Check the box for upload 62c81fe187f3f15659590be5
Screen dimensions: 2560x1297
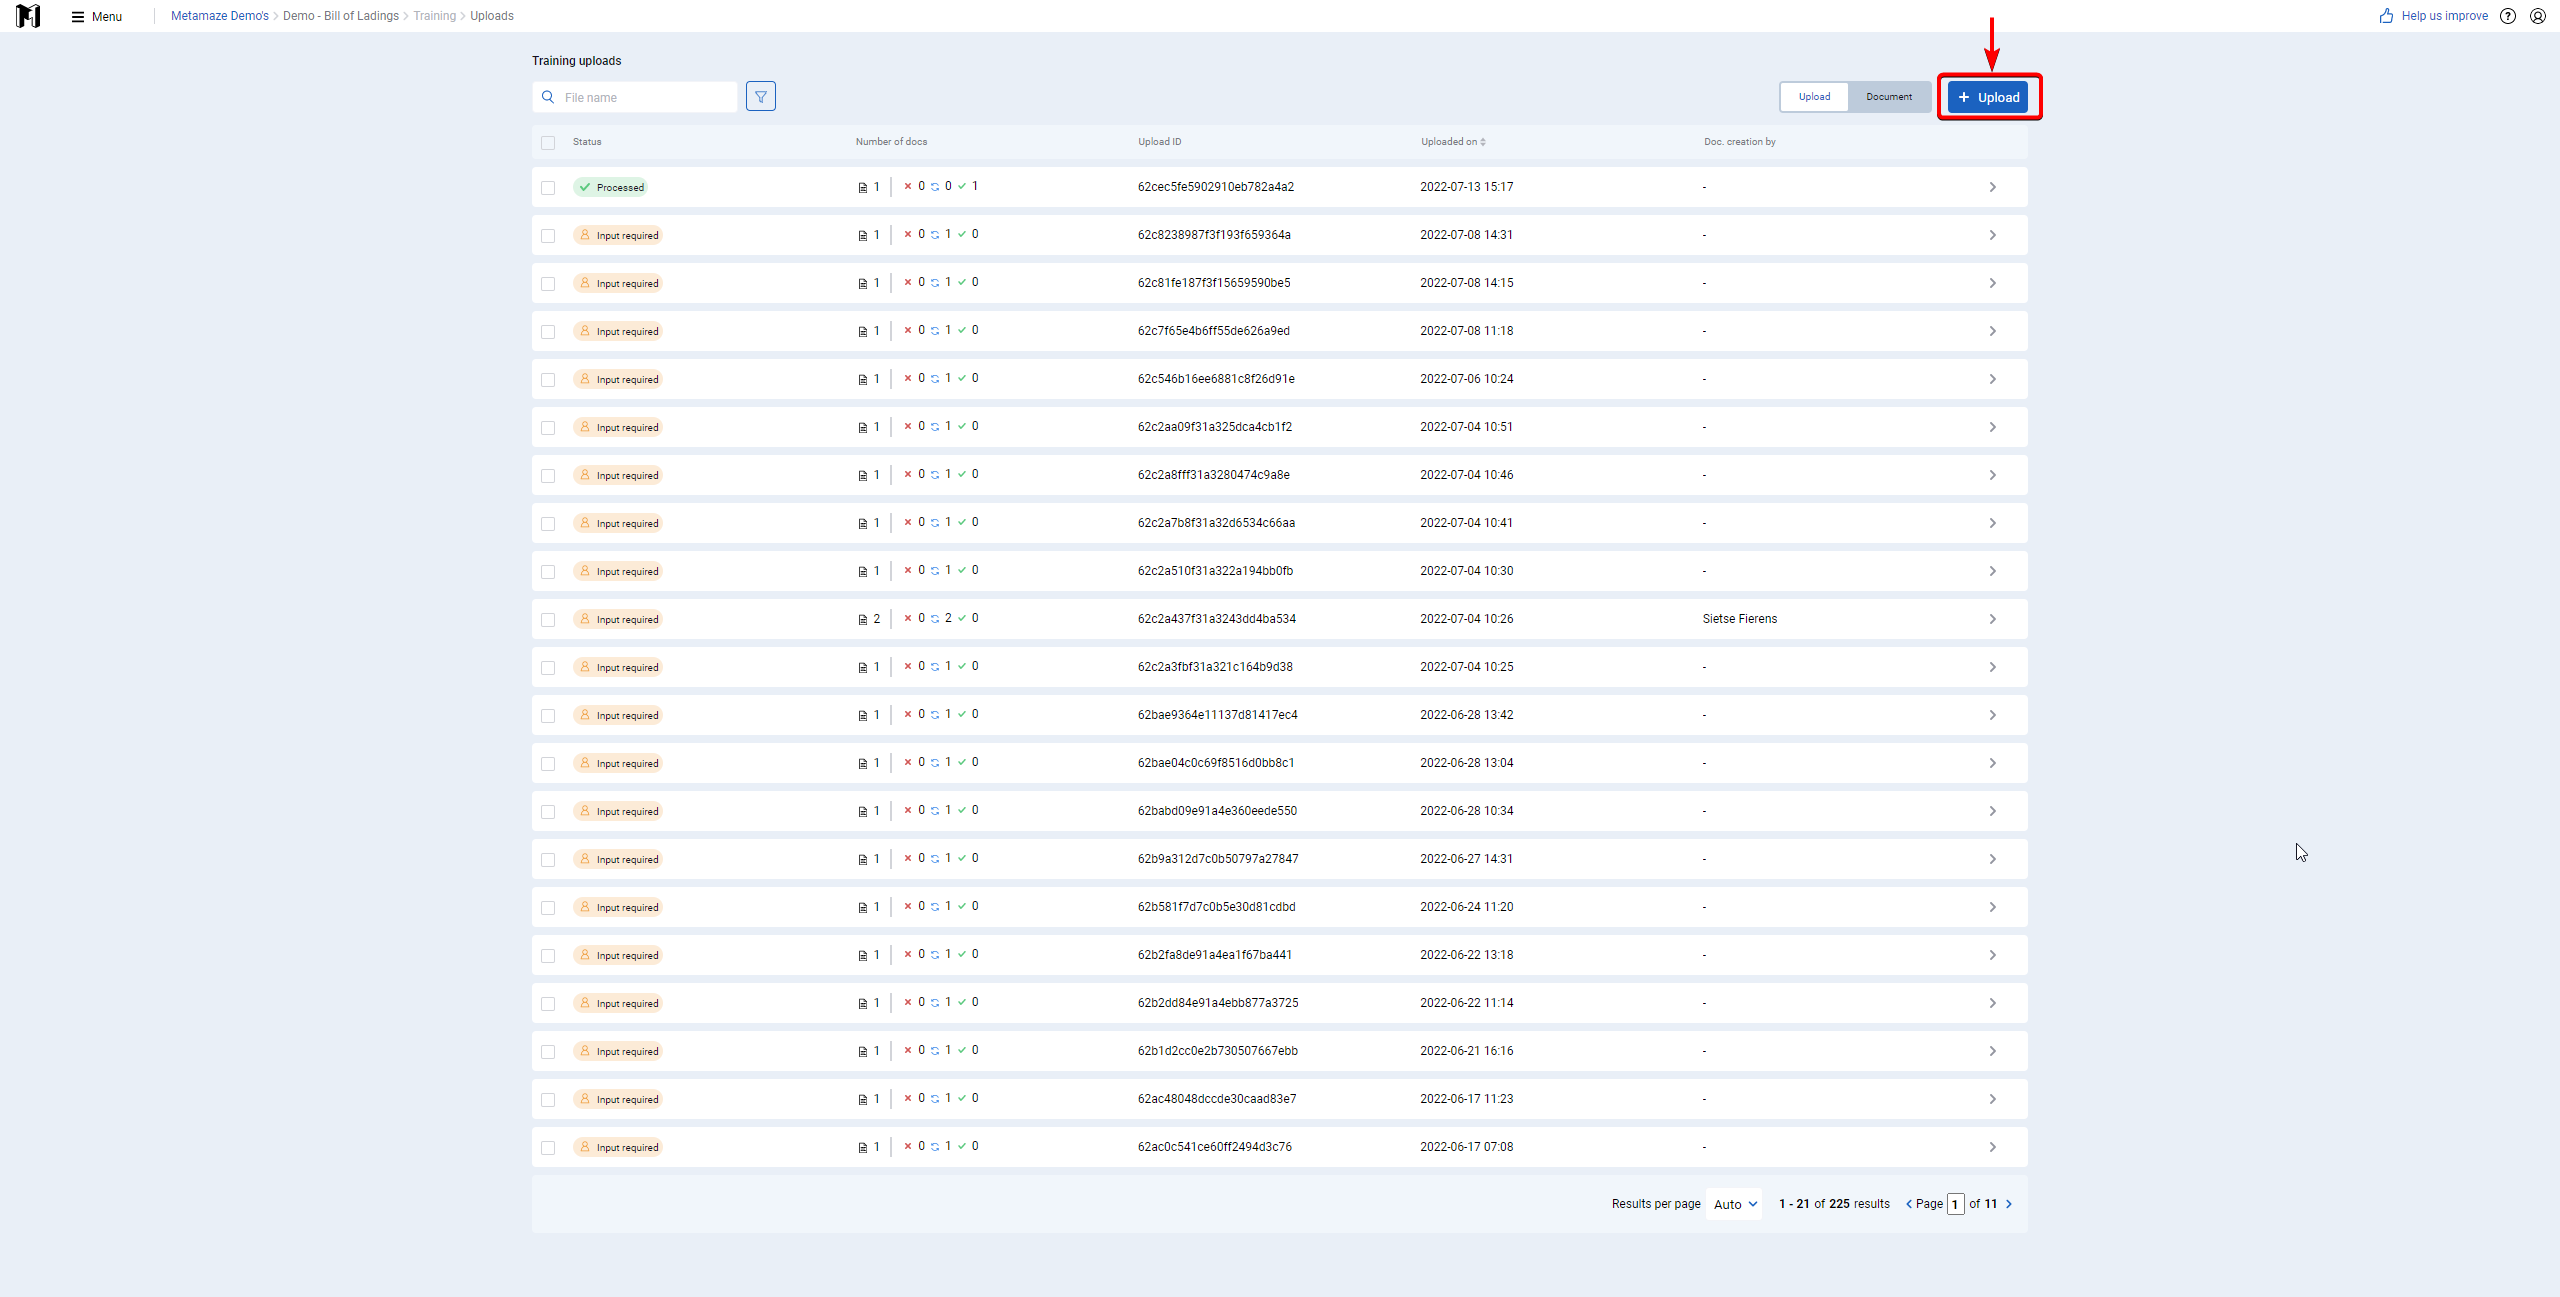pos(548,284)
